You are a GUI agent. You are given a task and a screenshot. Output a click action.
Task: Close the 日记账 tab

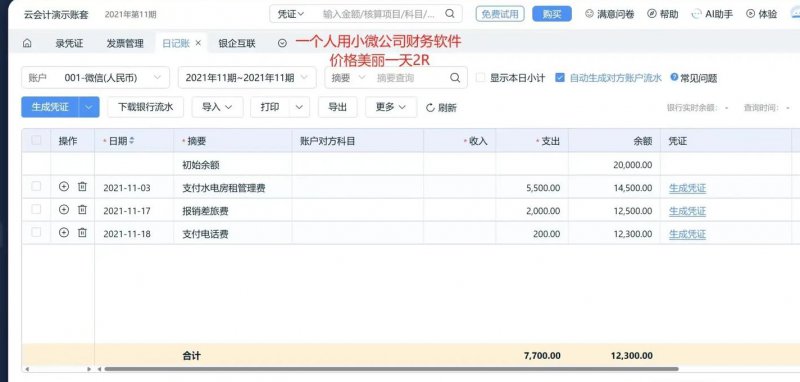coord(198,43)
